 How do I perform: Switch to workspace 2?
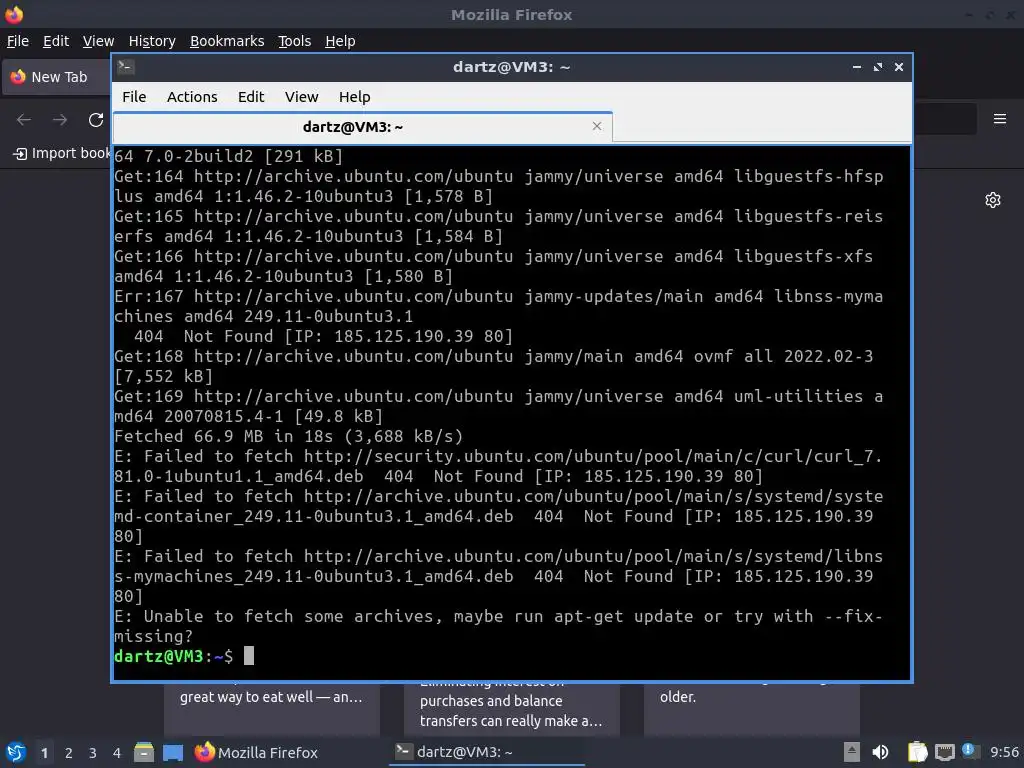[x=69, y=753]
